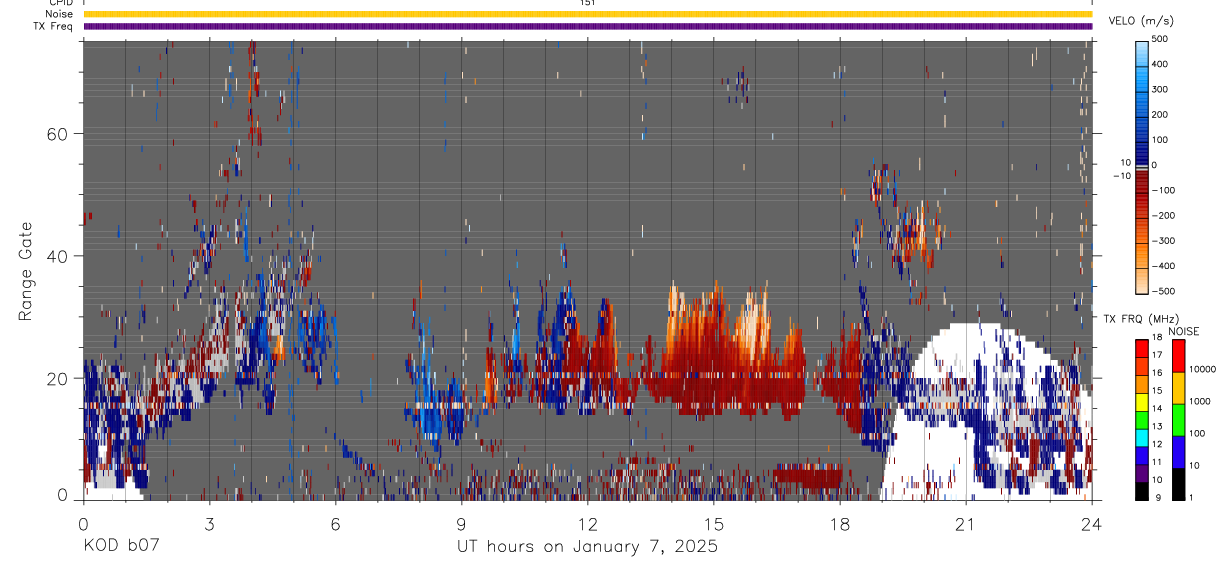Image resolution: width=1228 pixels, height=567 pixels.
Task: Click the 'TX FRQ (MHz)' legend title
Action: 1143,319
